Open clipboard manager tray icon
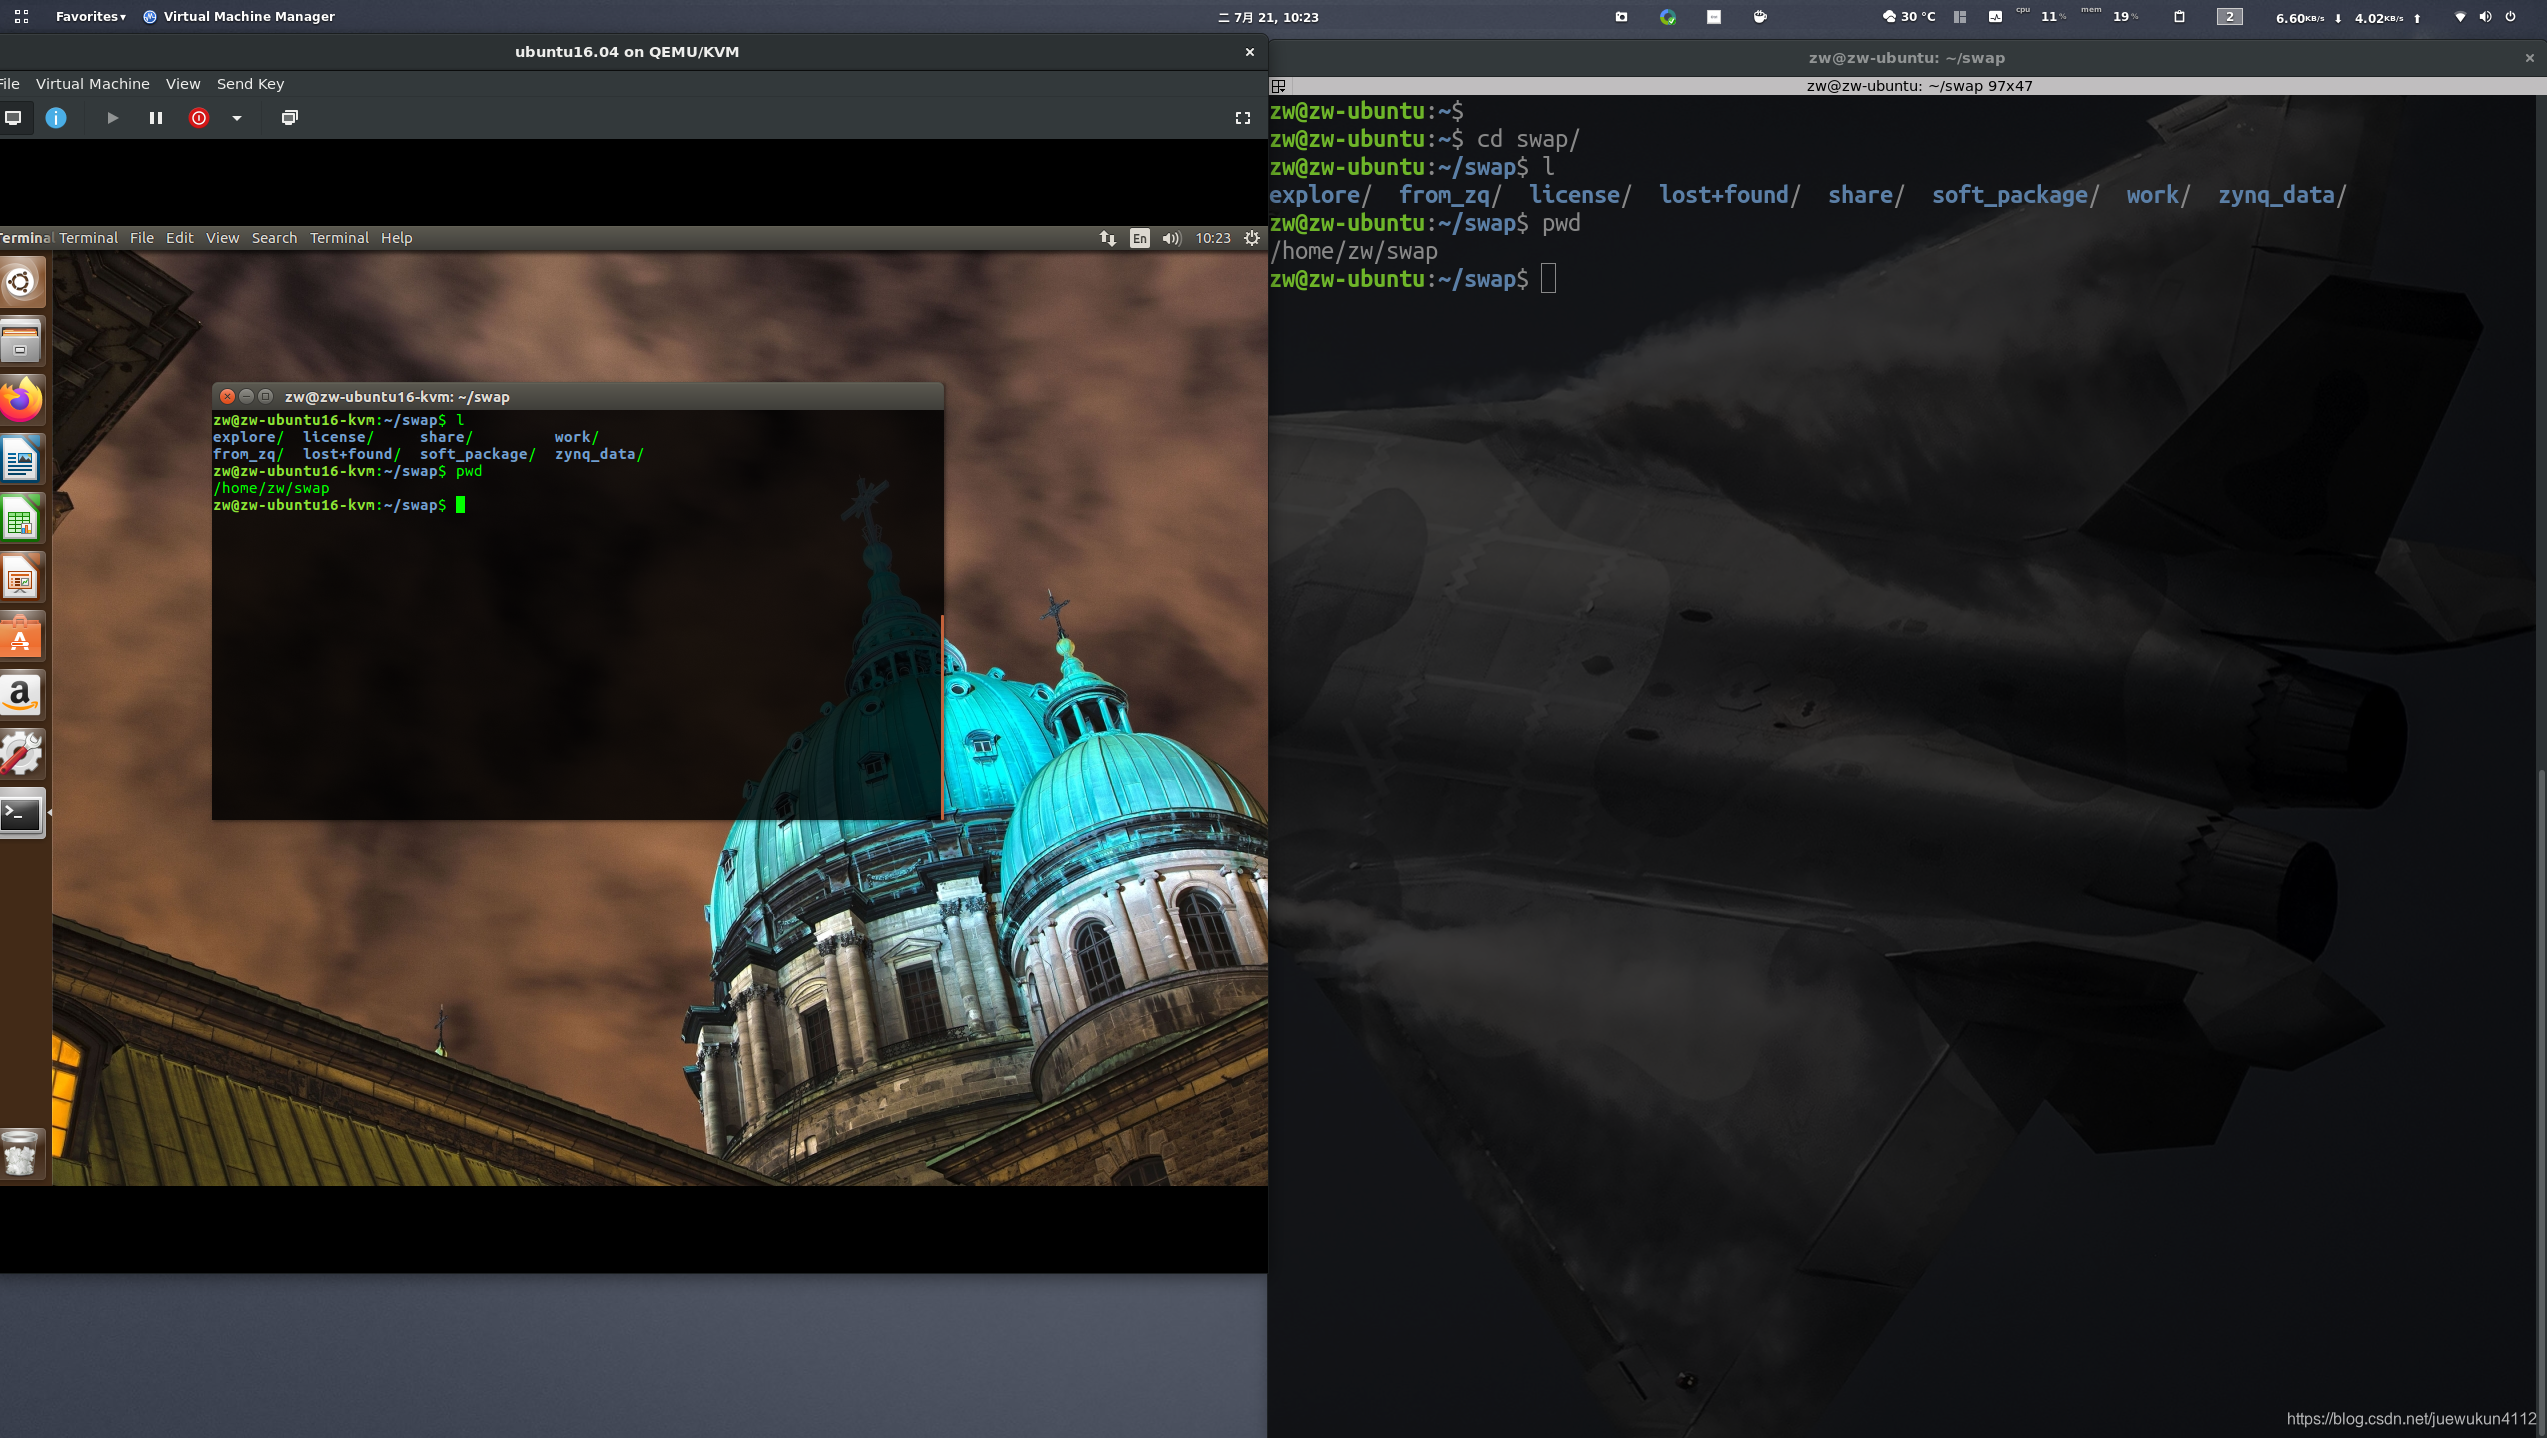The image size is (2547, 1438). tap(2179, 17)
